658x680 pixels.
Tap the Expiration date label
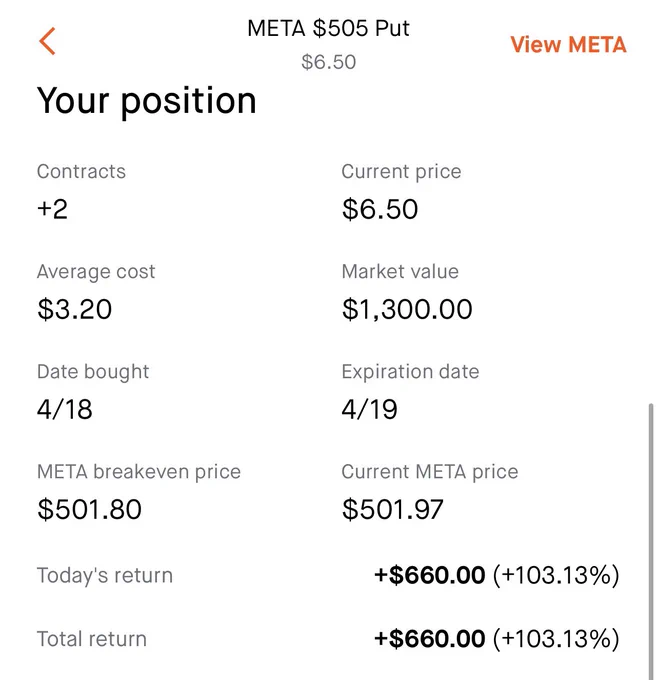[410, 372]
